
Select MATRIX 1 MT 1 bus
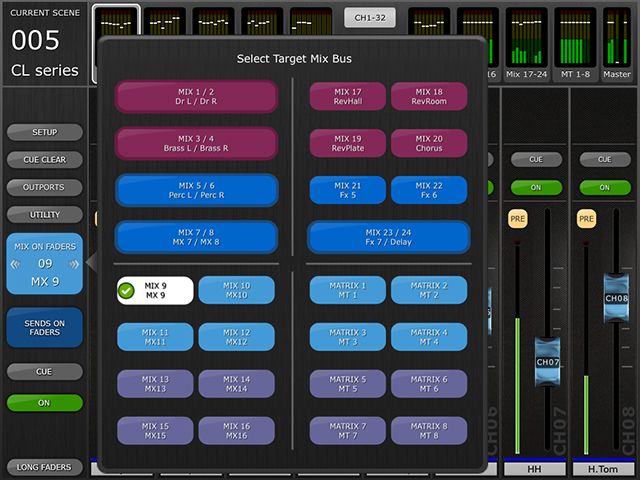tap(348, 291)
